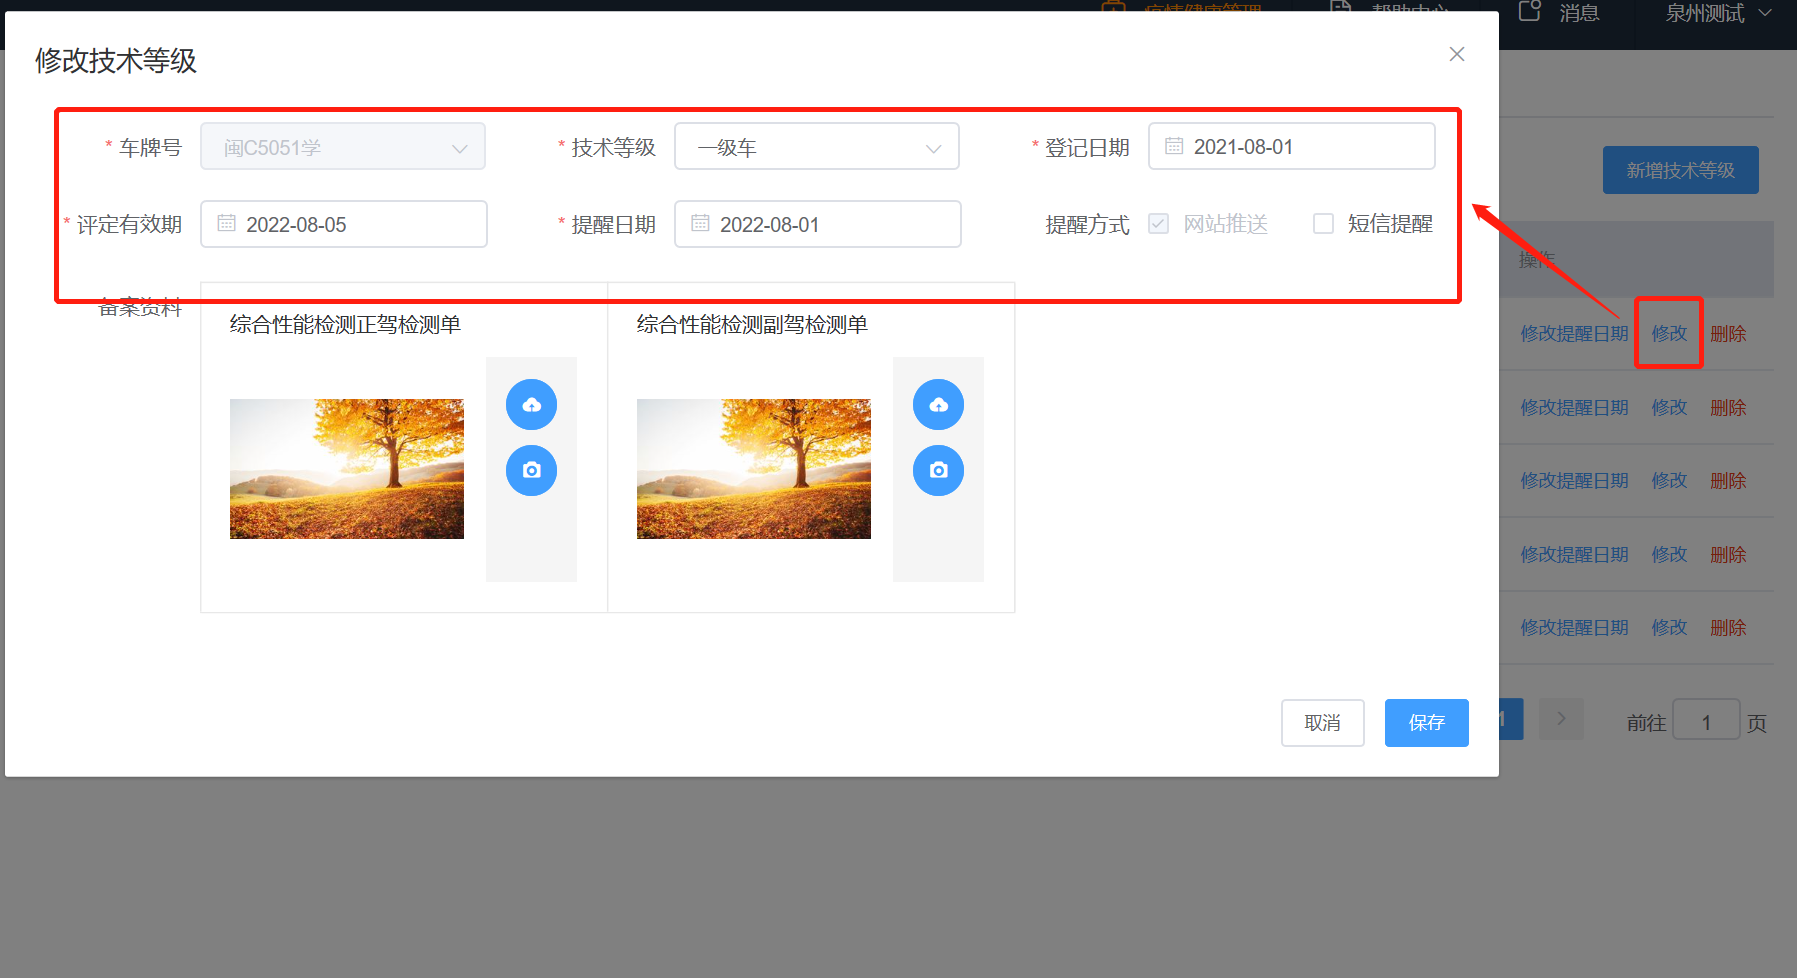Enable the 短信提醒 checkbox
1797x978 pixels.
point(1323,224)
